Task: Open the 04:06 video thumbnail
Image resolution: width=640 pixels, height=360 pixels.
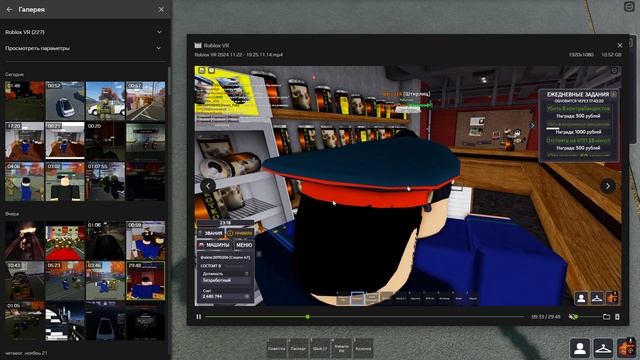Action: [24, 181]
